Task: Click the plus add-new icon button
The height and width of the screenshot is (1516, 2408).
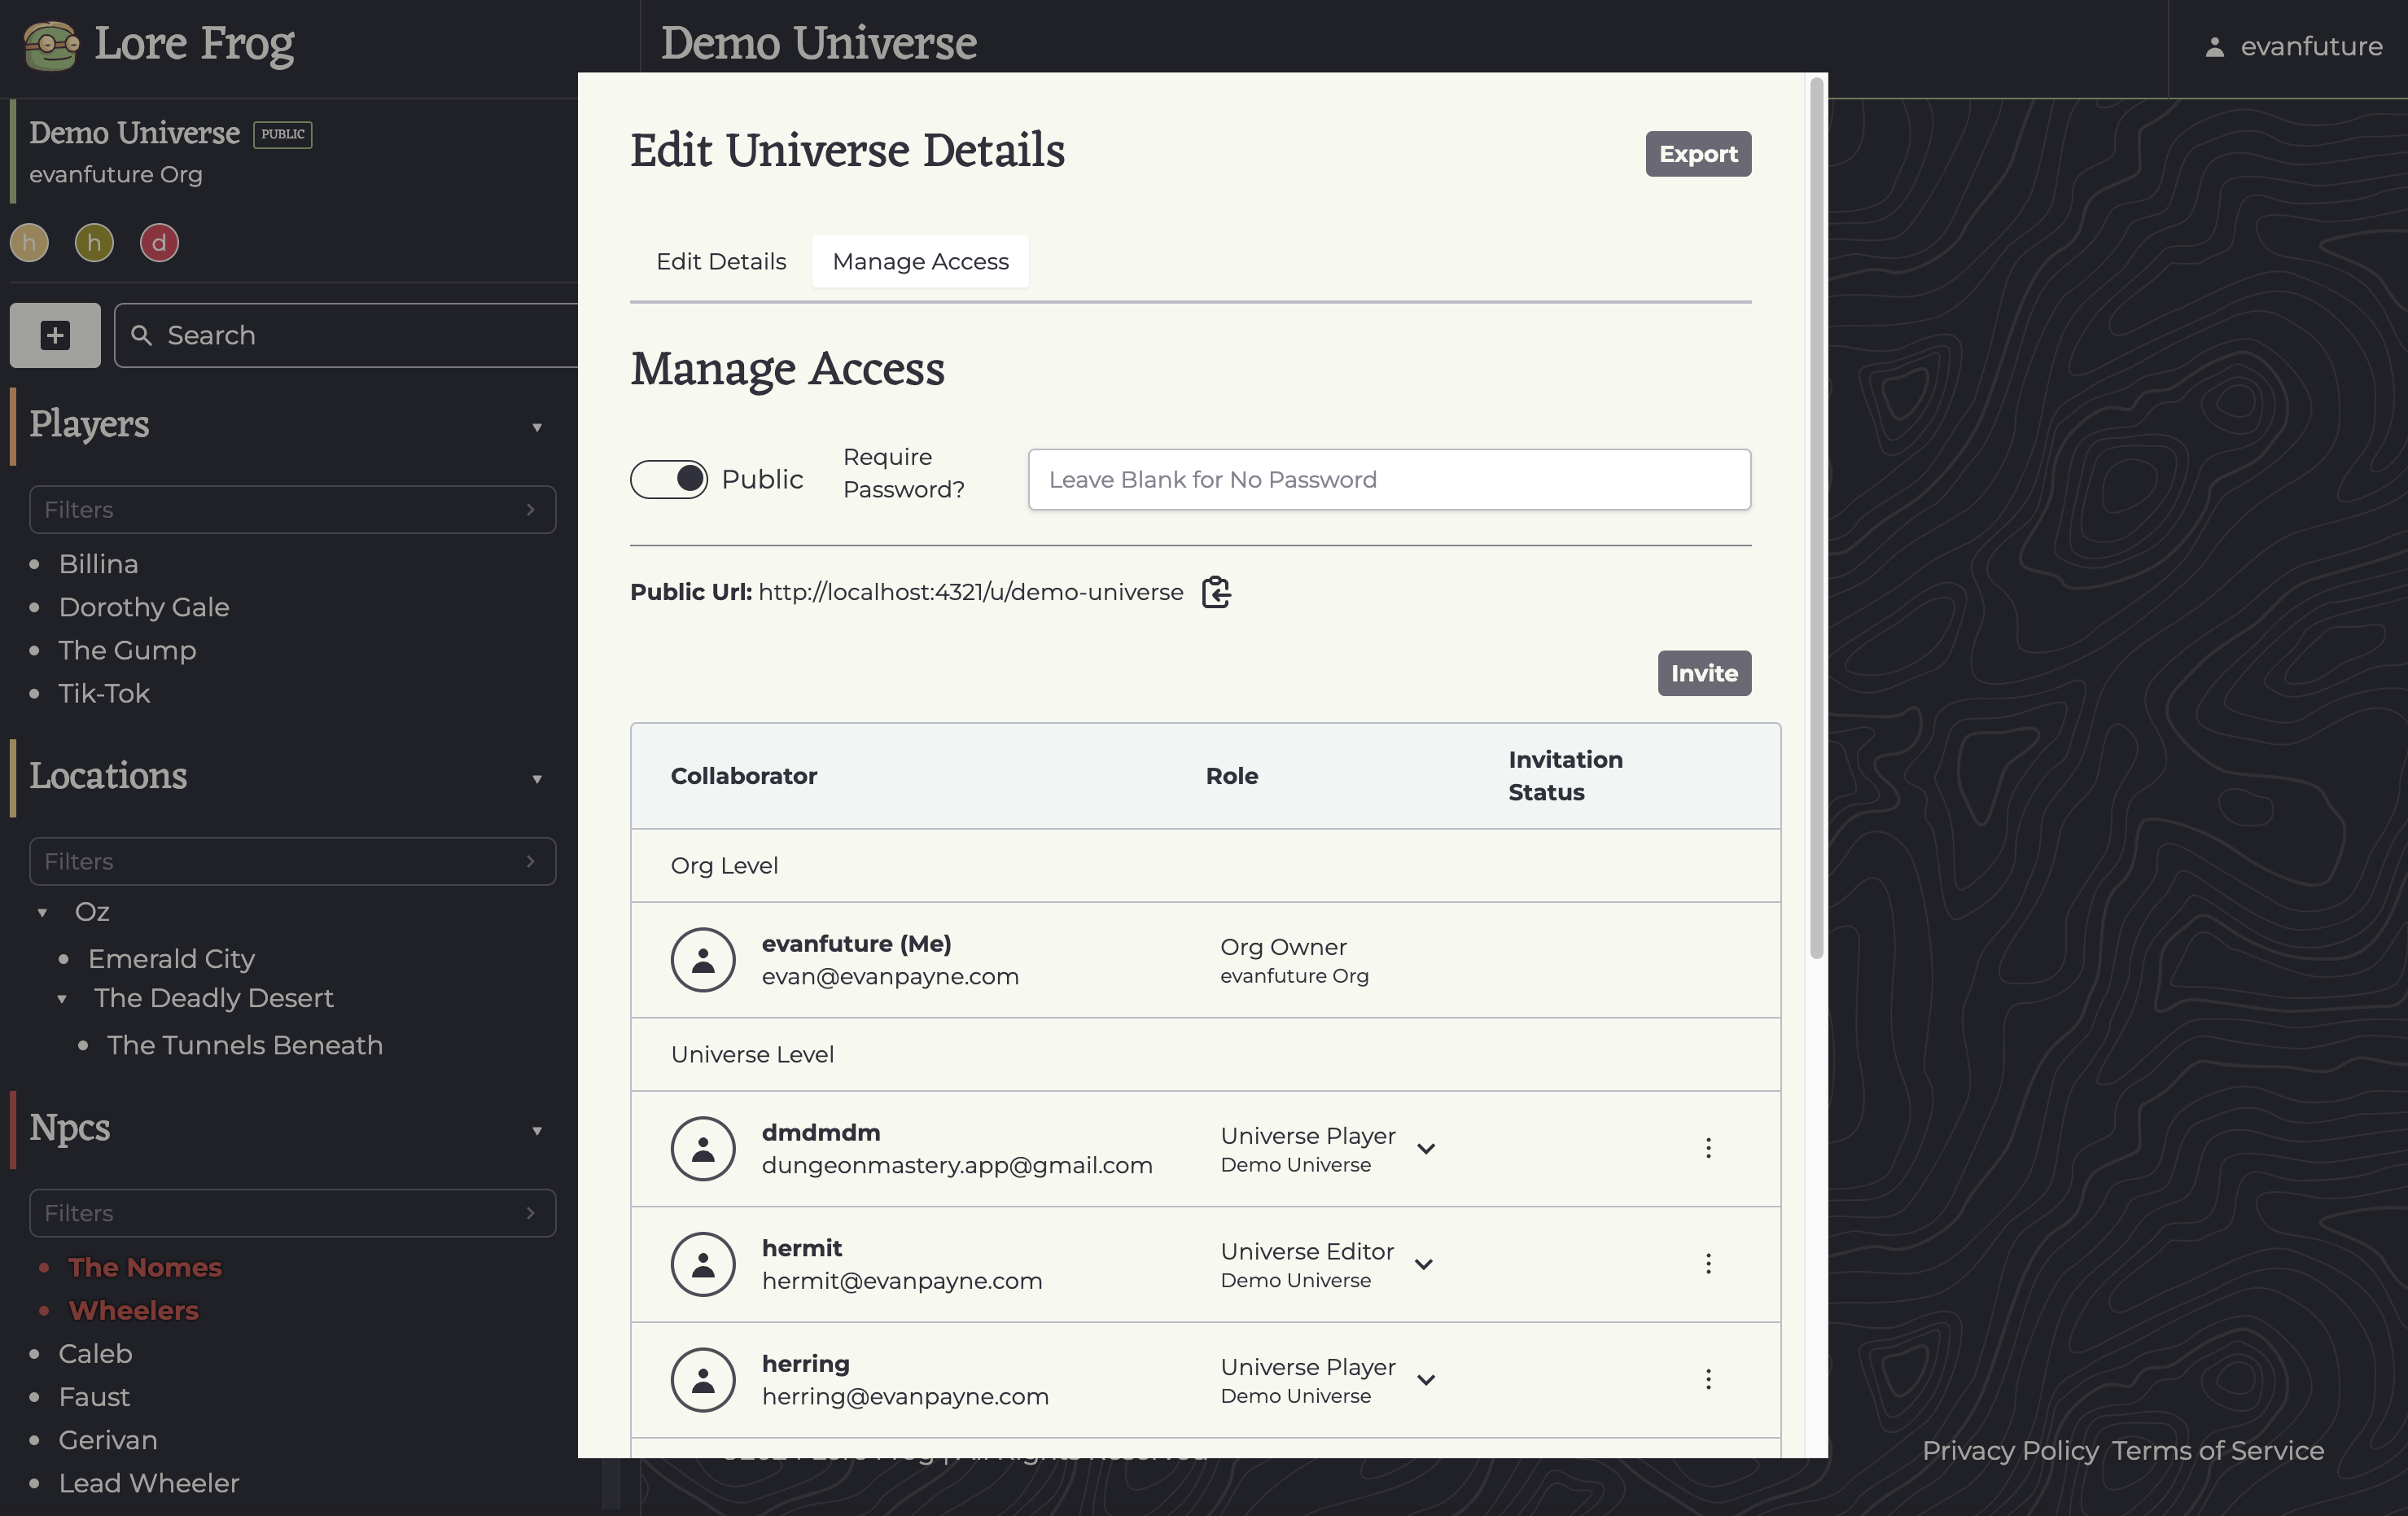Action: coord(55,335)
